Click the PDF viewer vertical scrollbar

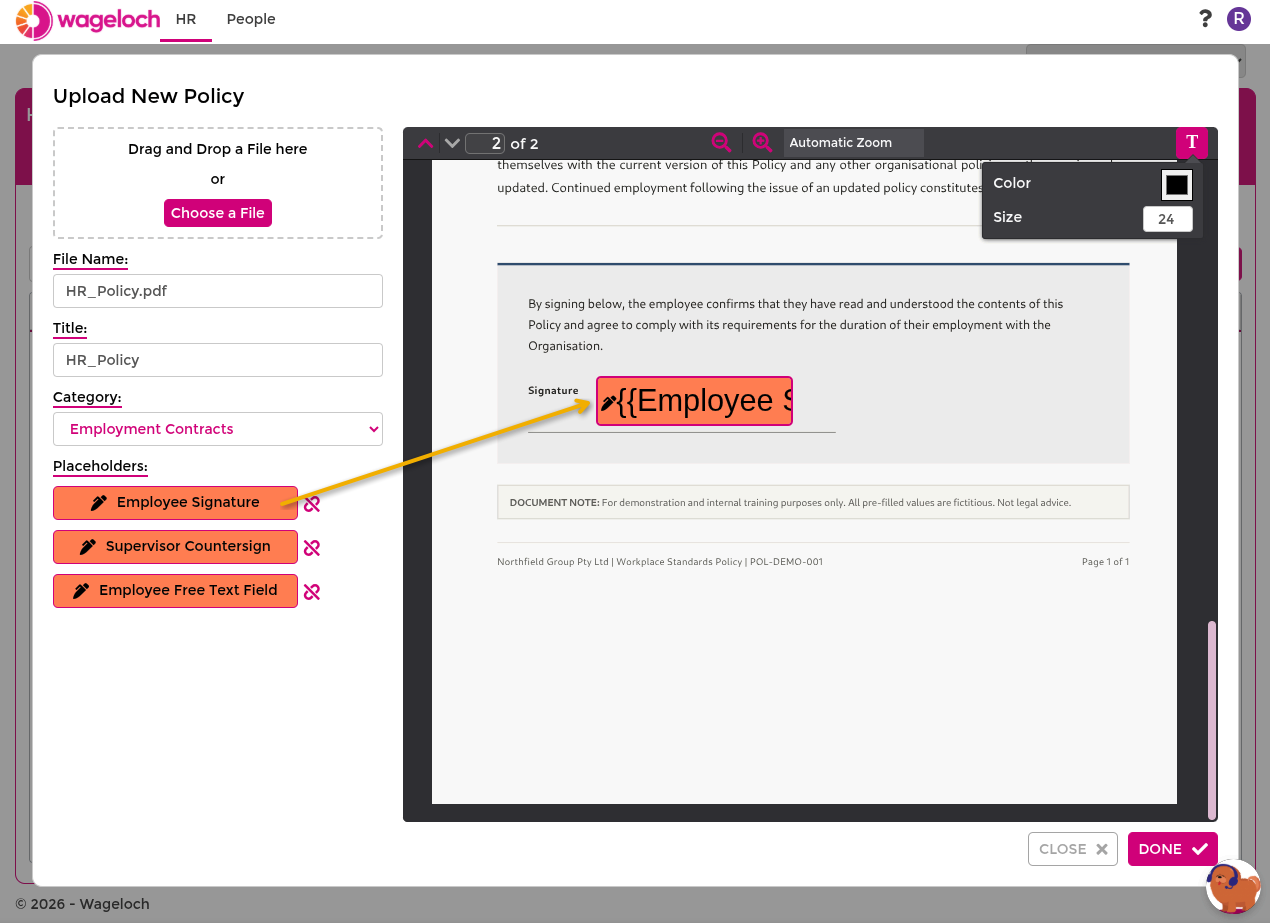(x=1212, y=720)
